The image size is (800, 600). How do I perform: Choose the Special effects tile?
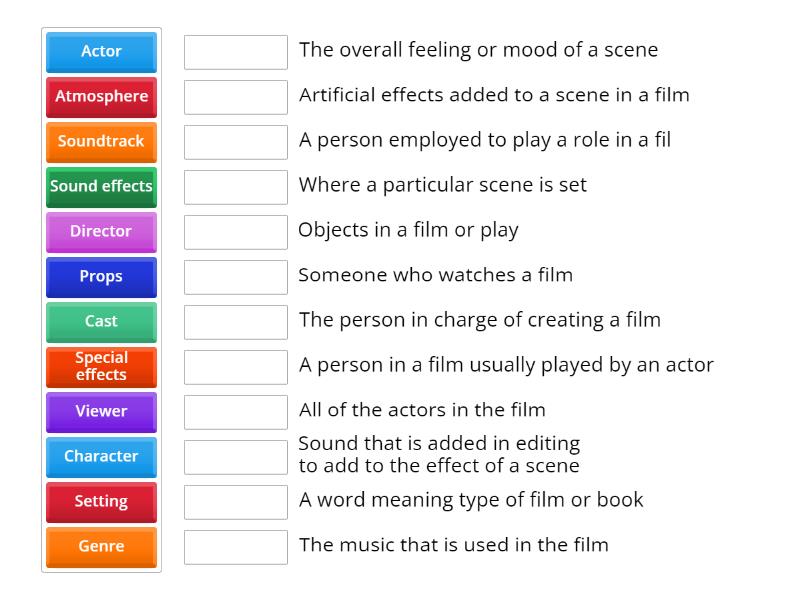point(100,366)
